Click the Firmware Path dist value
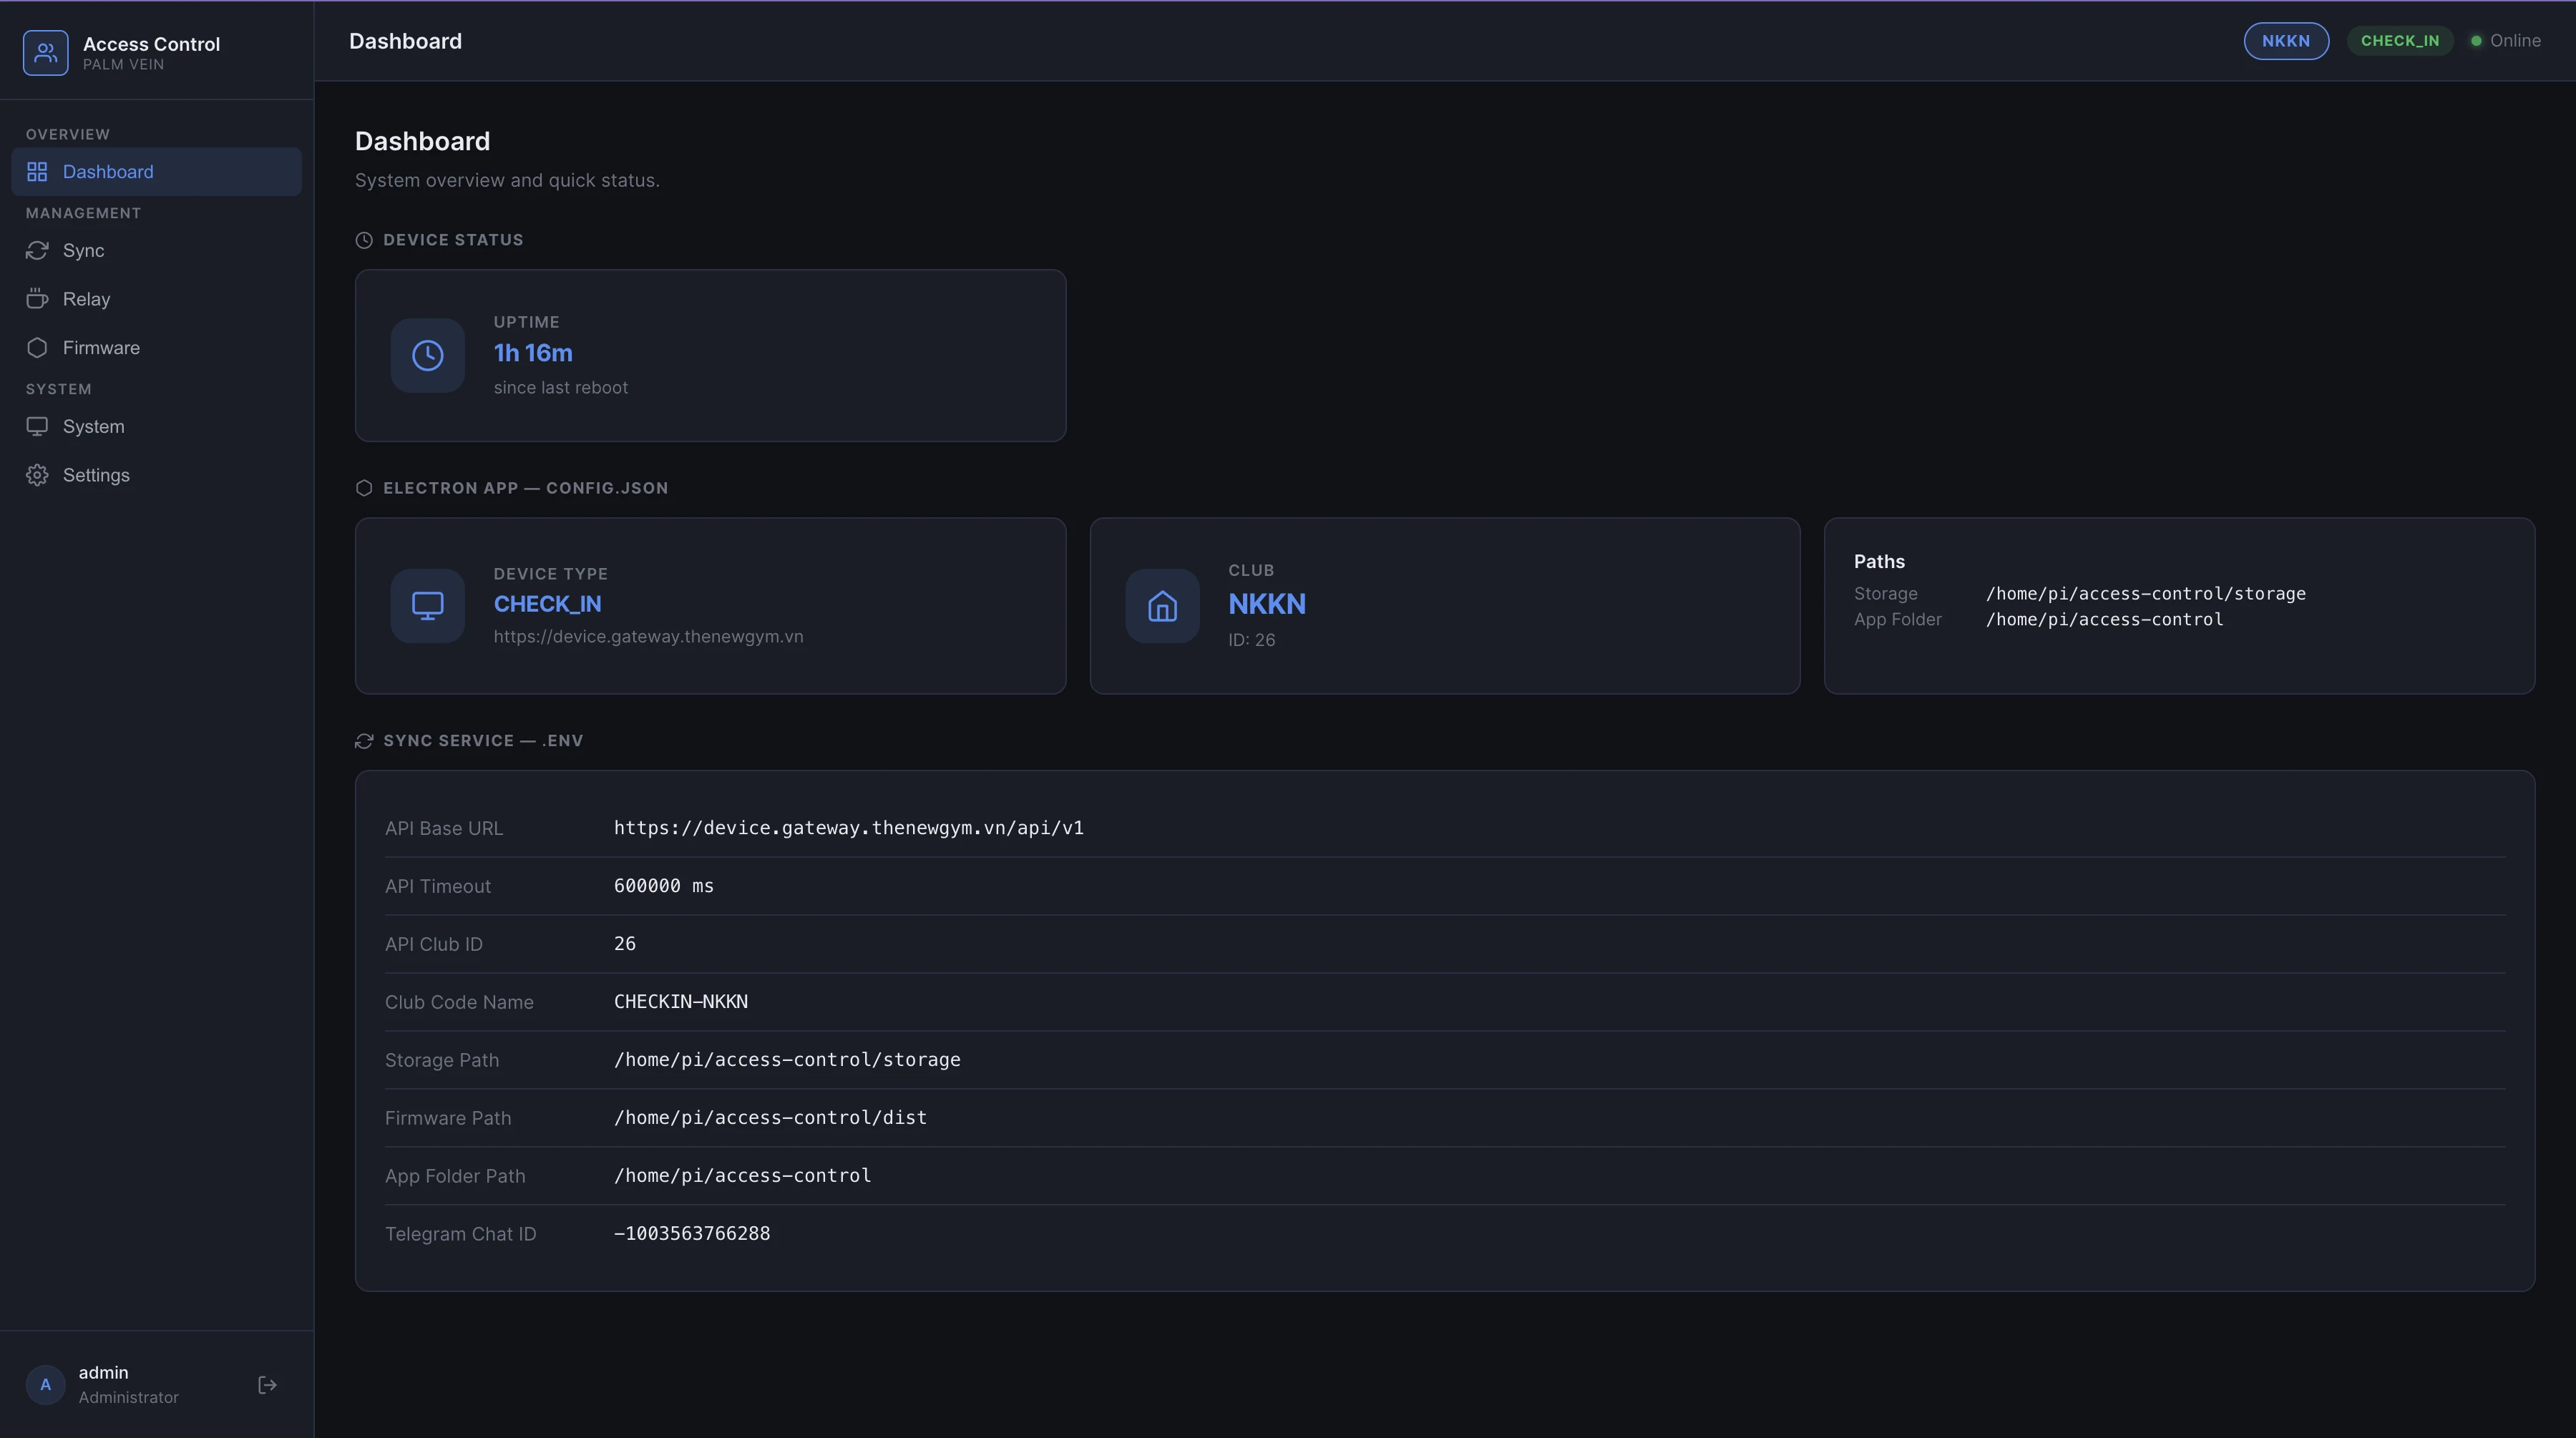 point(770,1118)
